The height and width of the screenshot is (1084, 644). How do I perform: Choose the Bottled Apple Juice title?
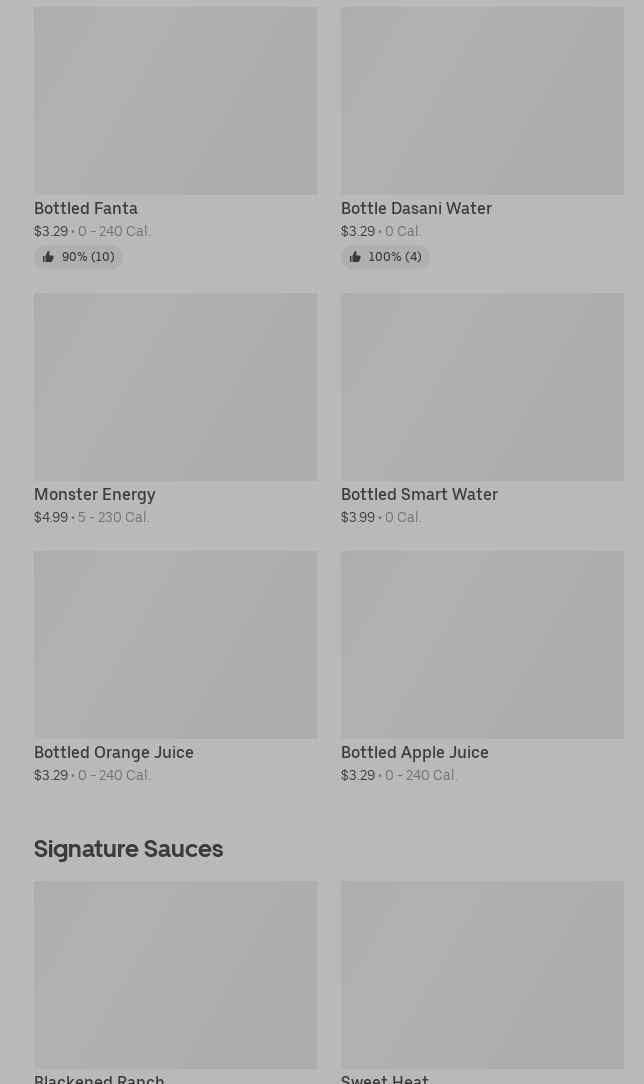pyautogui.click(x=415, y=752)
